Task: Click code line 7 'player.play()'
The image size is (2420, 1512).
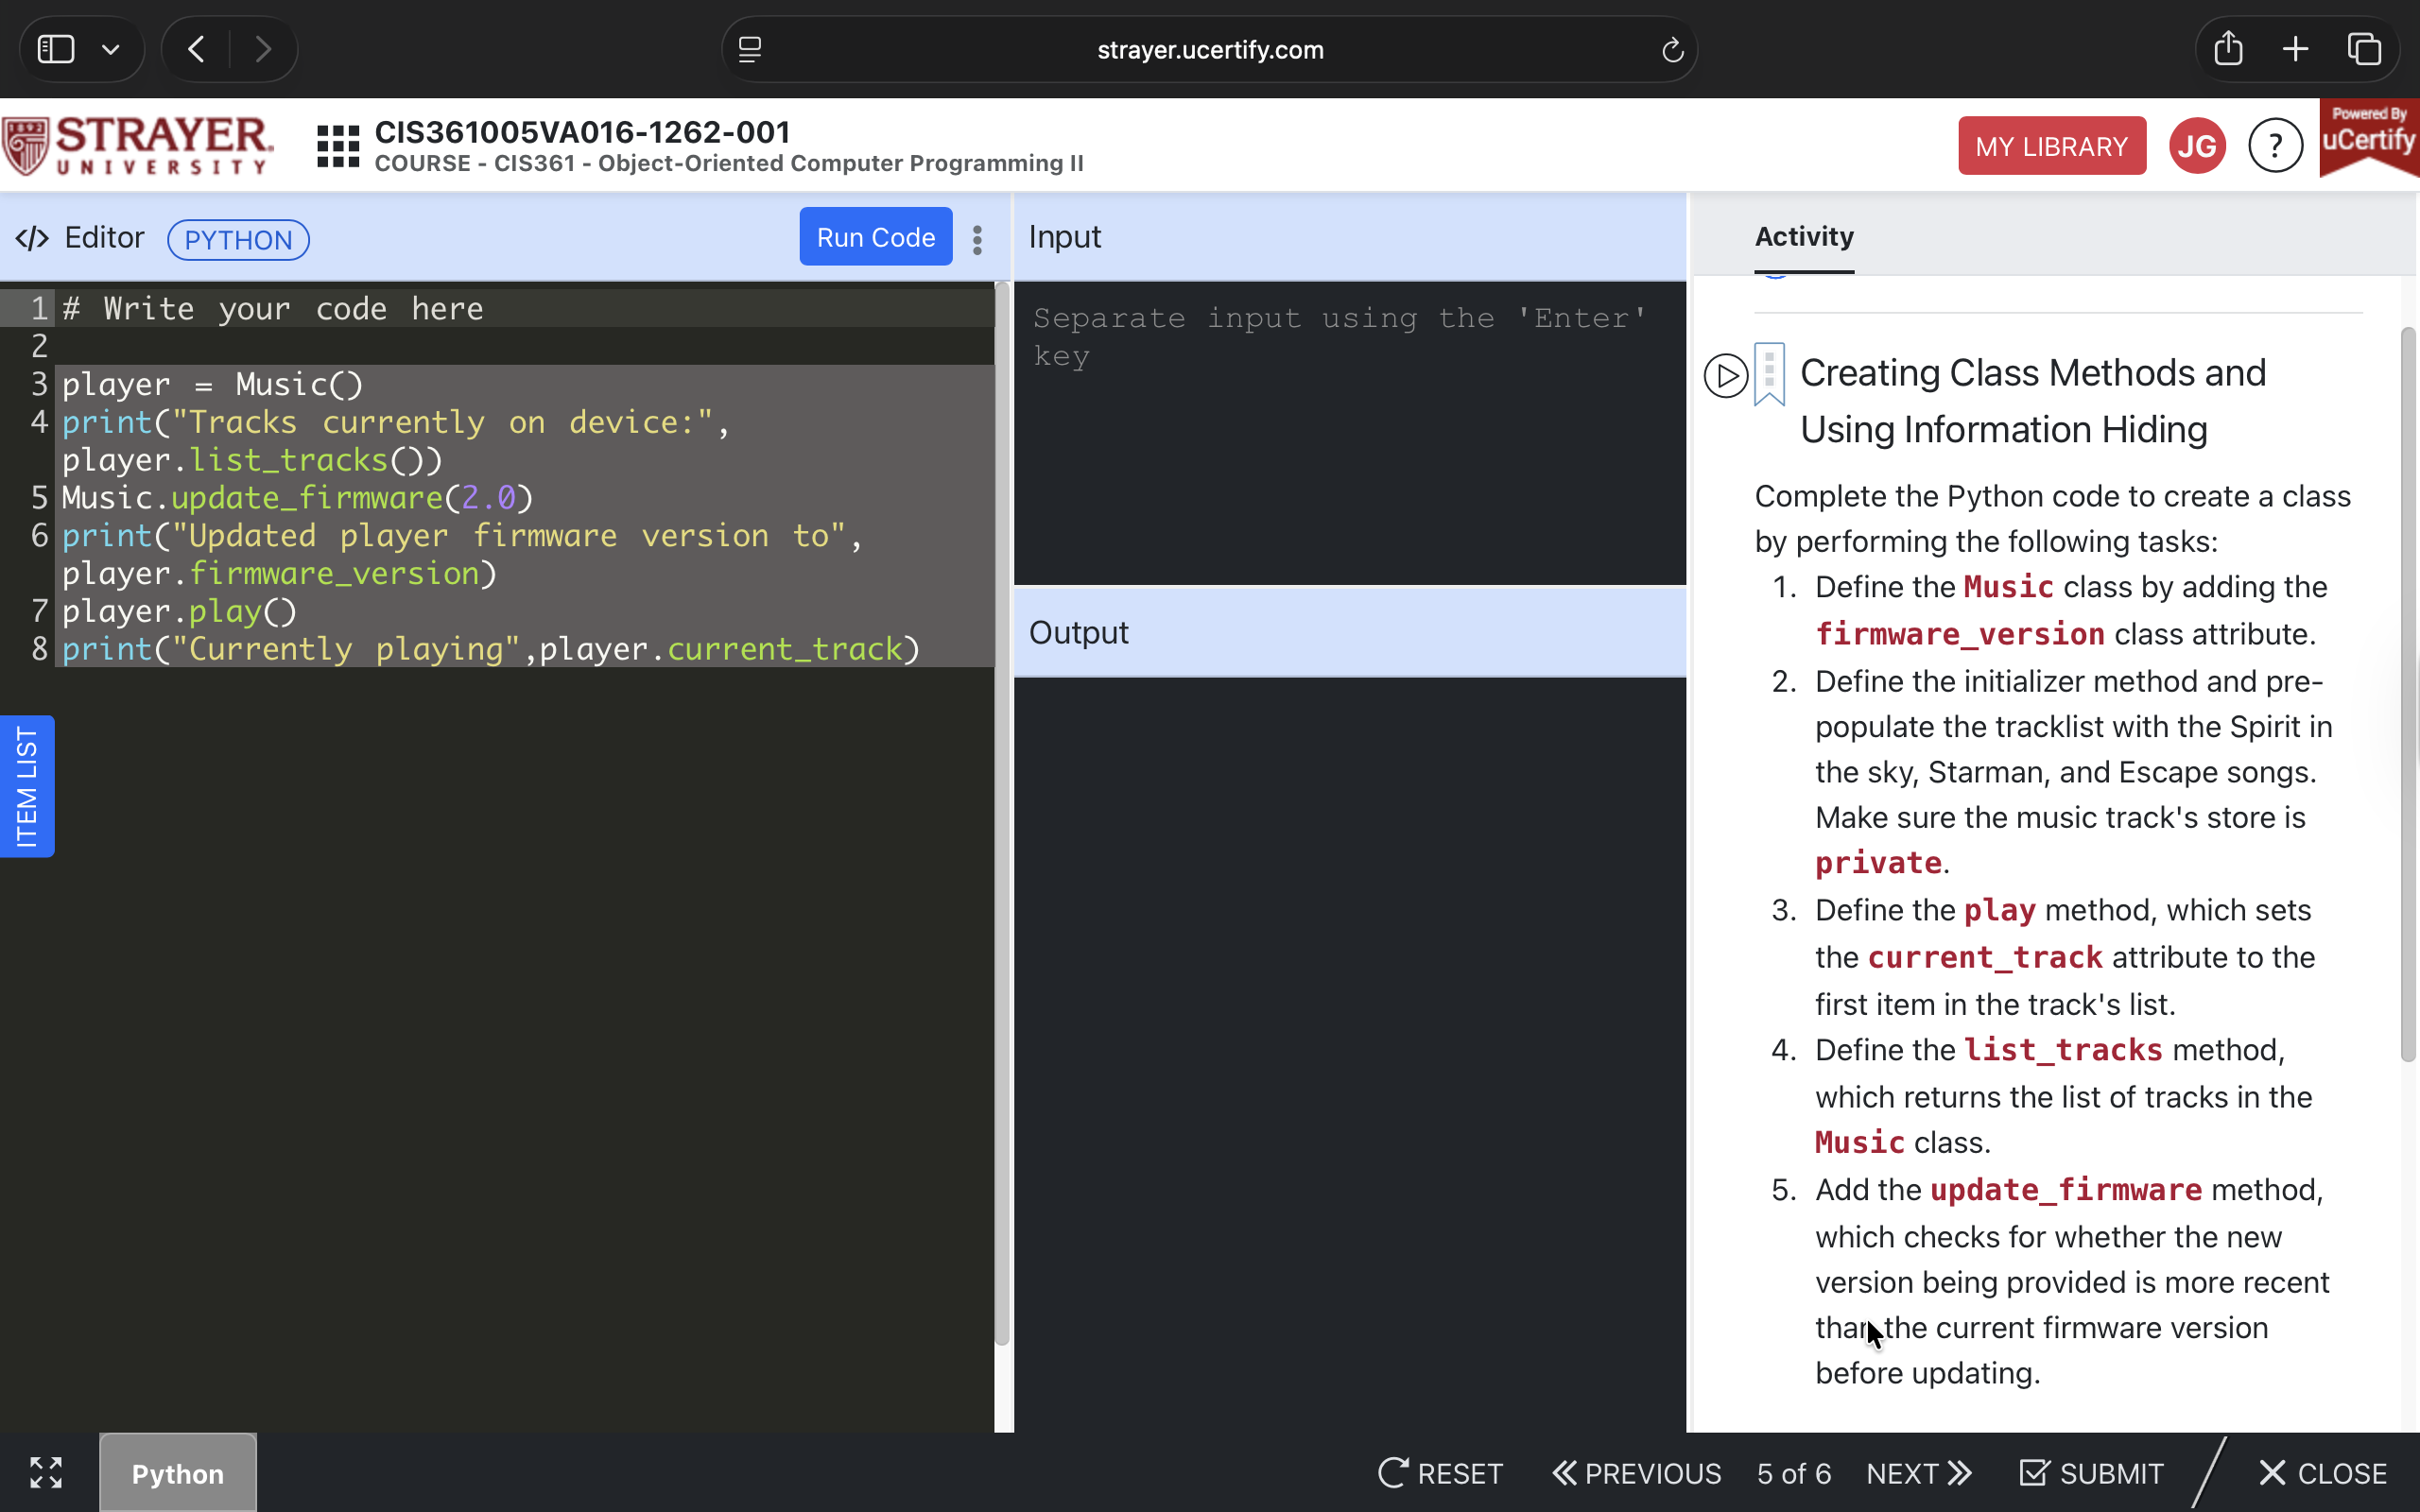Action: pos(179,610)
